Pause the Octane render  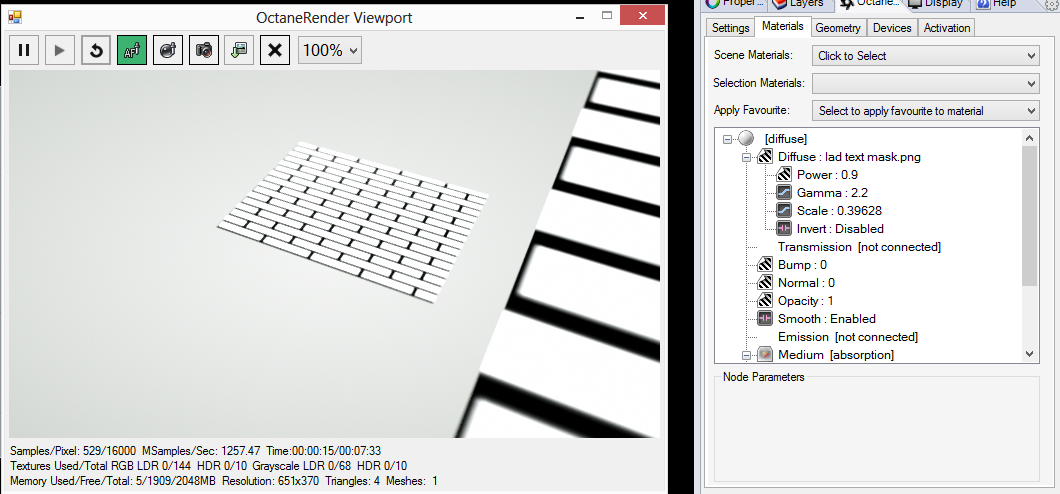click(24, 50)
